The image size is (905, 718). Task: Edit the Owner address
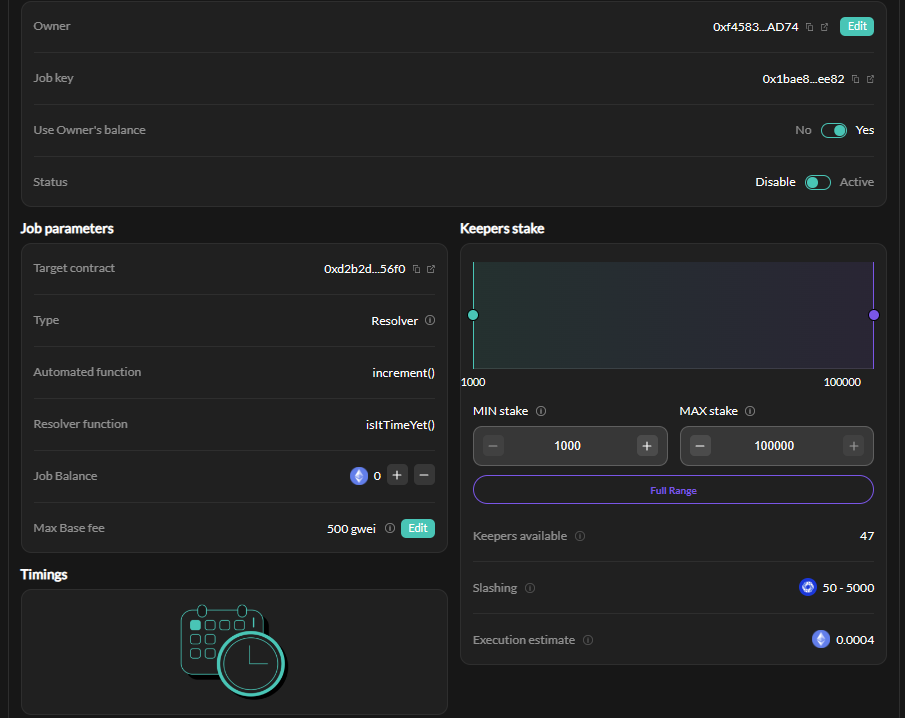click(x=856, y=27)
